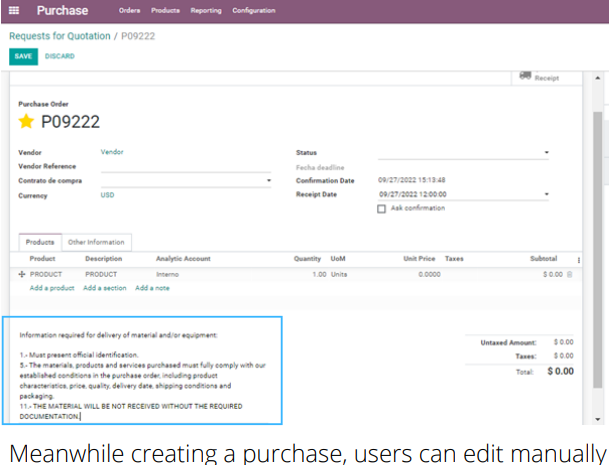
Task: Click the PRODUCT description cell
Action: (101, 274)
